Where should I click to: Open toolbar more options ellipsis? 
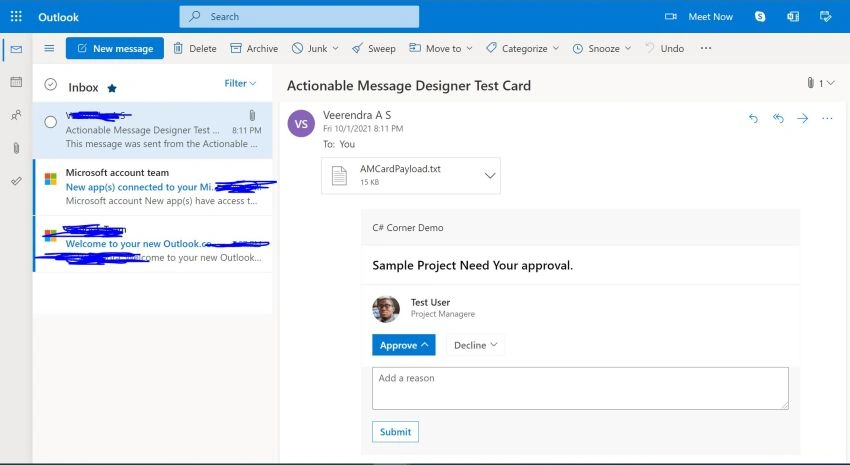click(706, 48)
